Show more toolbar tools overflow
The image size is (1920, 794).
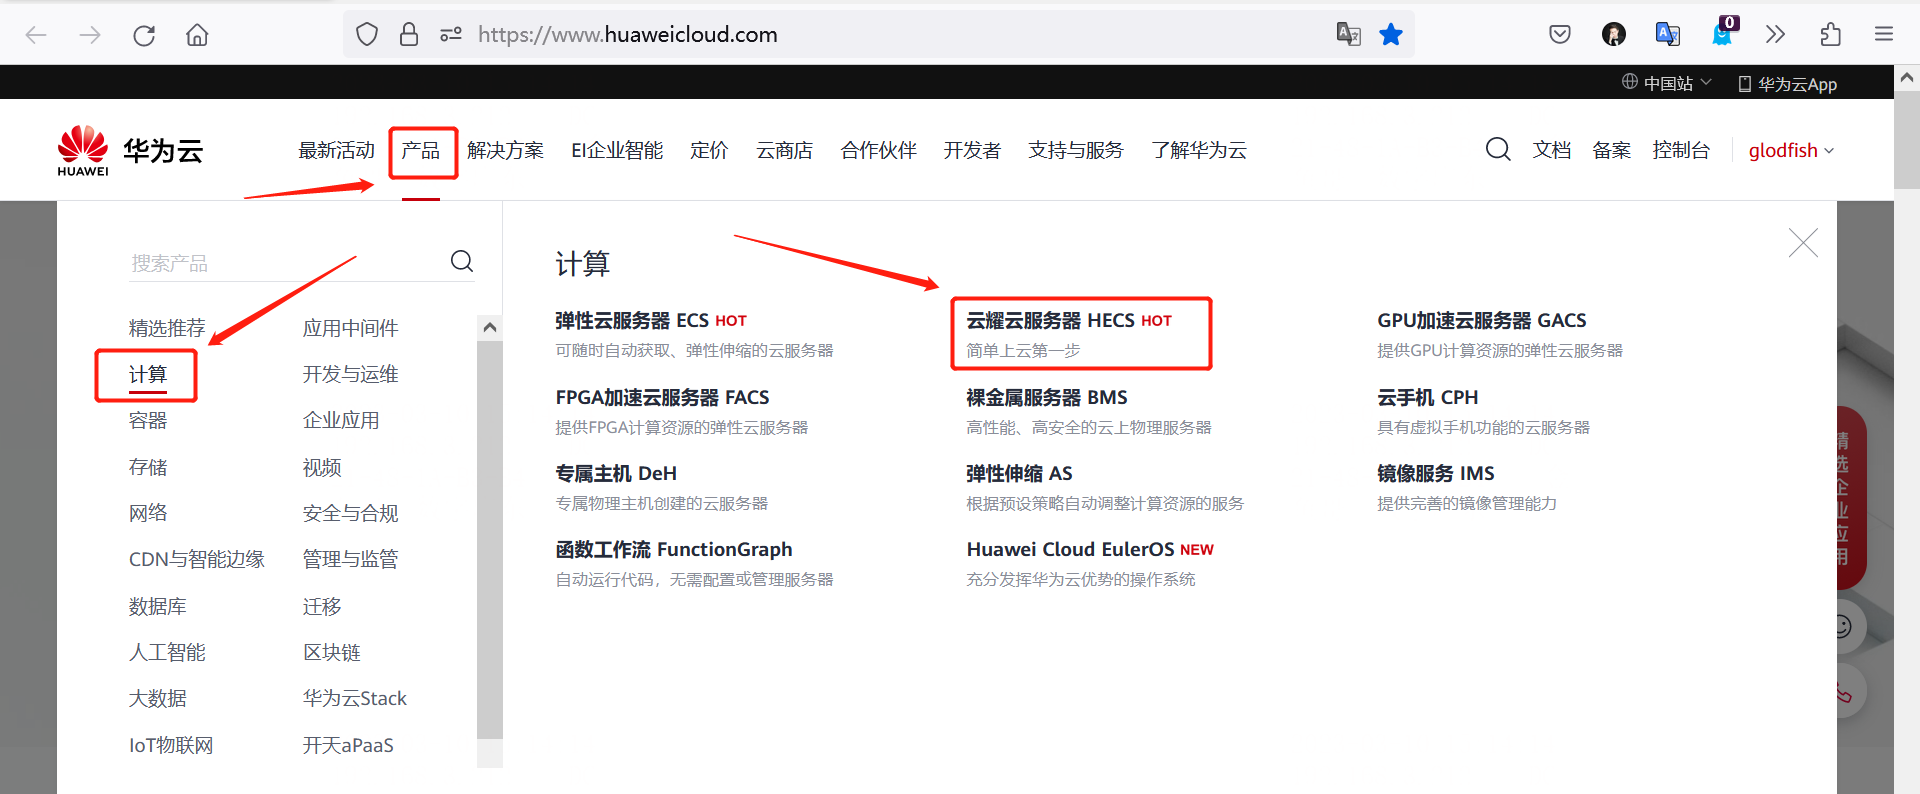(x=1775, y=35)
